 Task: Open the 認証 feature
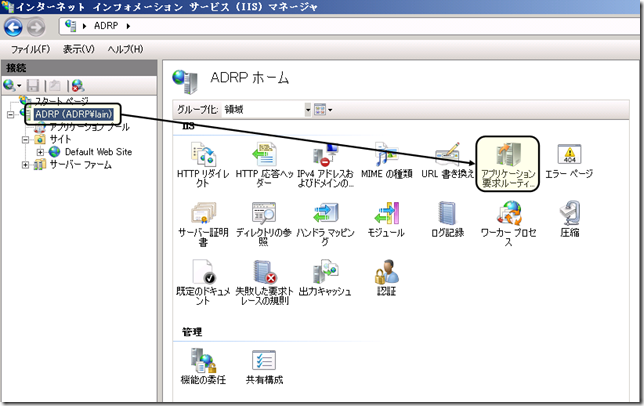(x=386, y=278)
